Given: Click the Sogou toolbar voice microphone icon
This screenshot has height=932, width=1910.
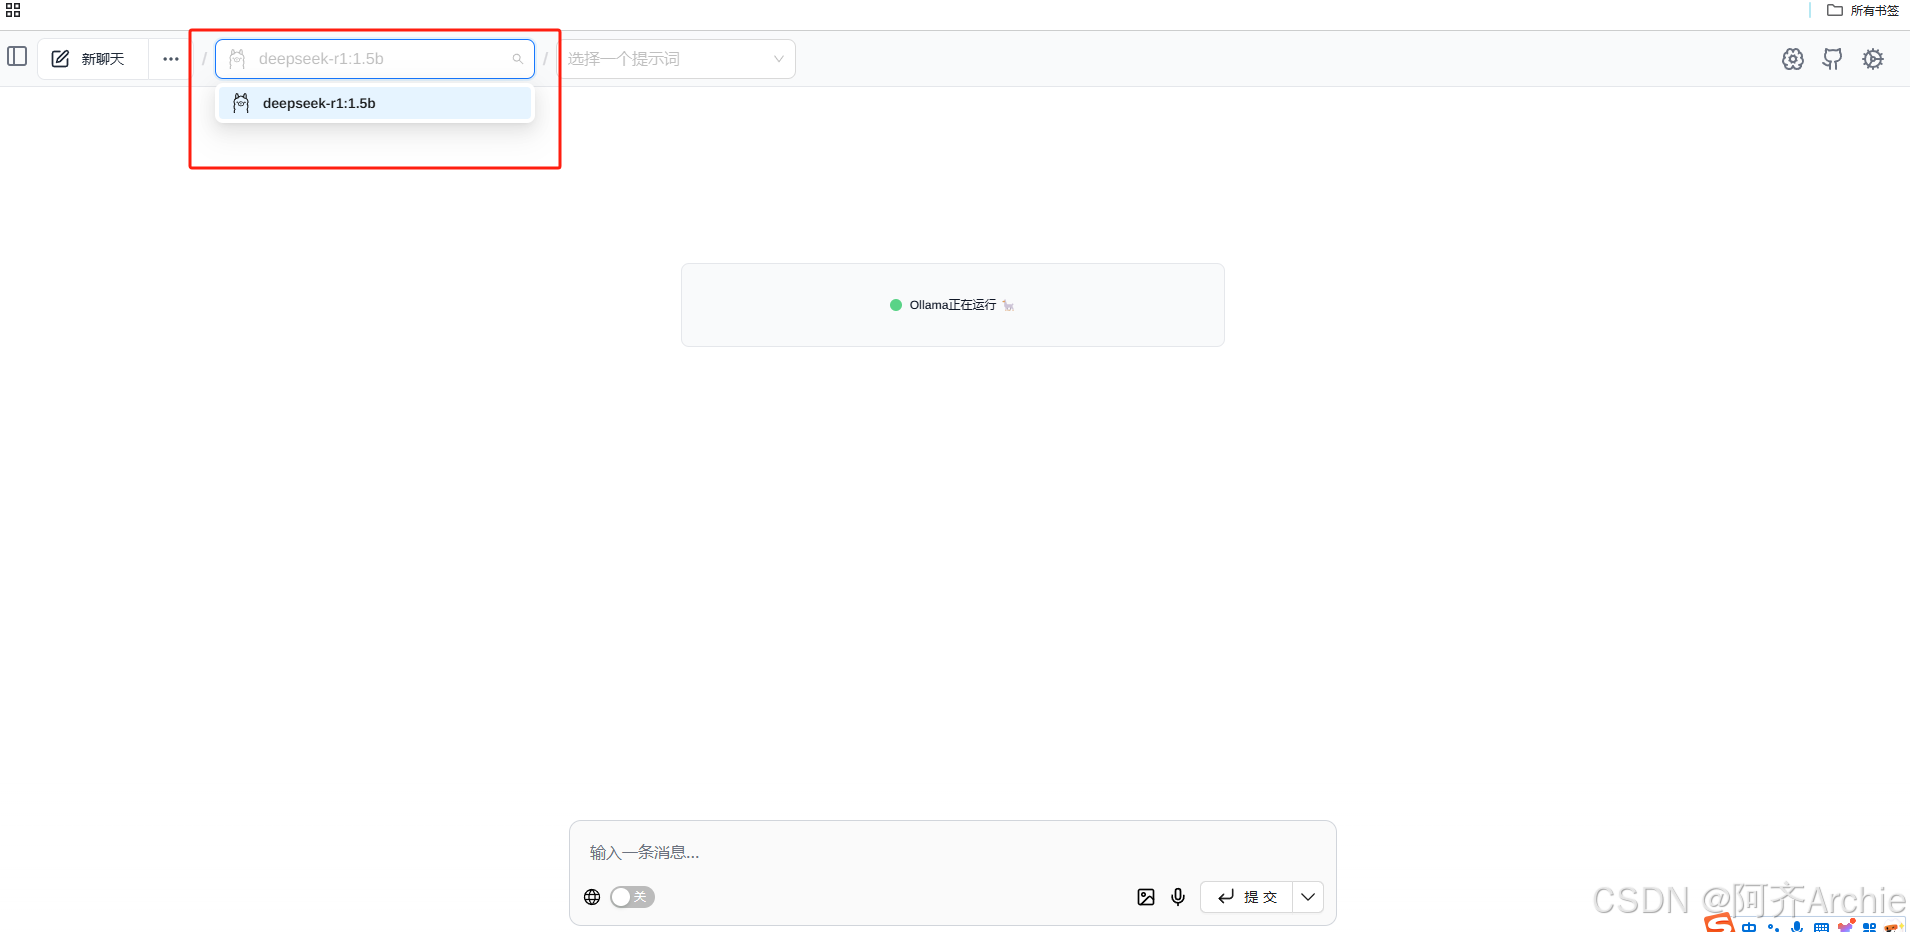Looking at the screenshot, I should (1797, 927).
